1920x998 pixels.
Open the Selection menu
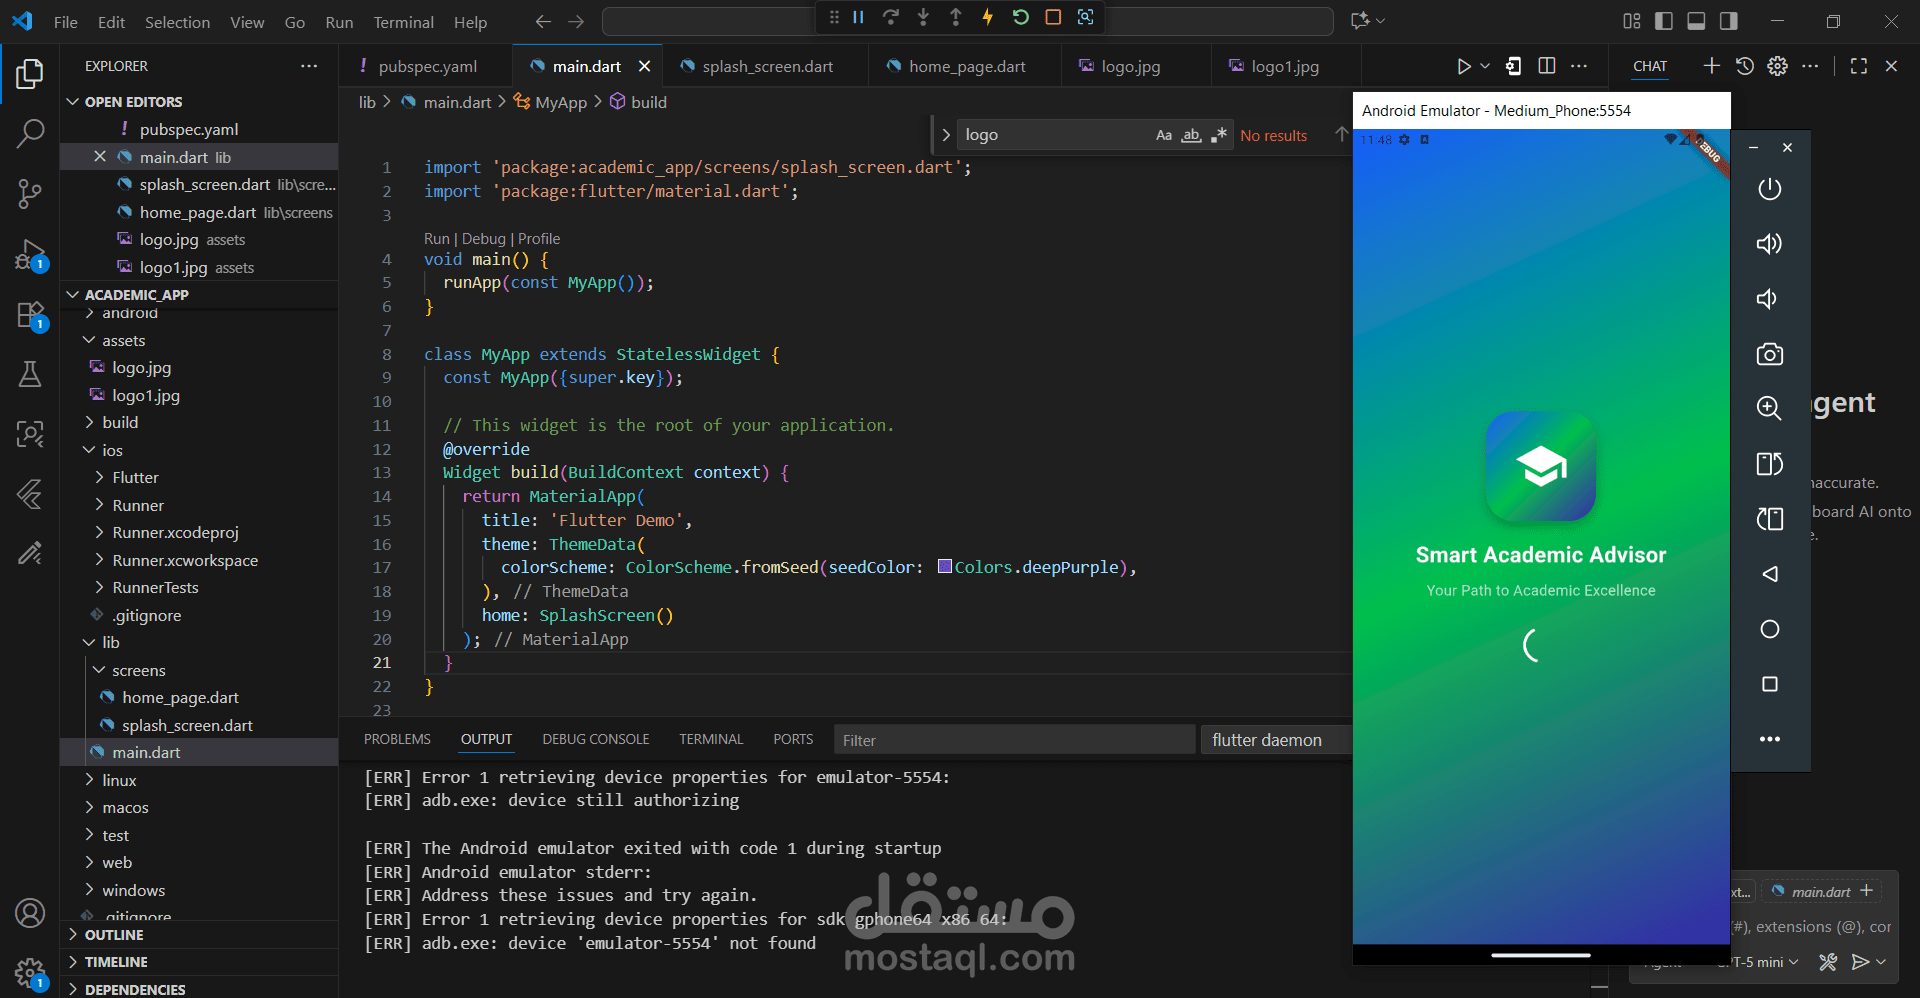[177, 22]
